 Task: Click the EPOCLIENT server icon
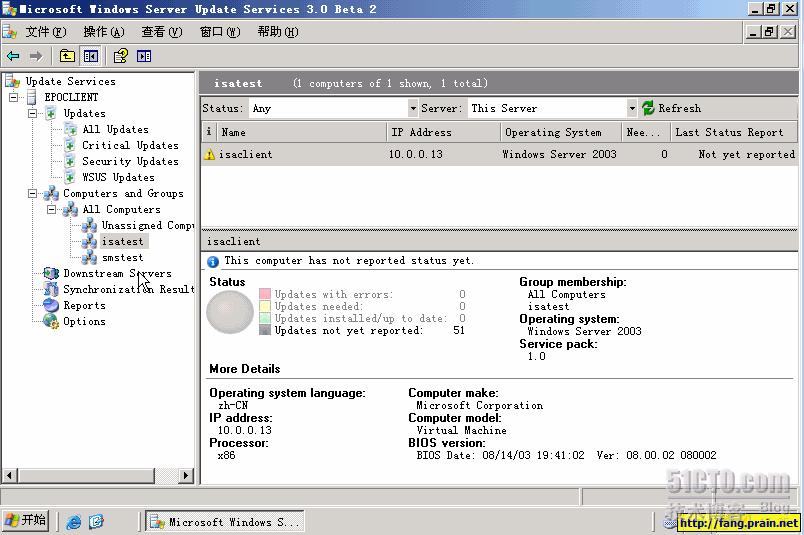click(32, 97)
